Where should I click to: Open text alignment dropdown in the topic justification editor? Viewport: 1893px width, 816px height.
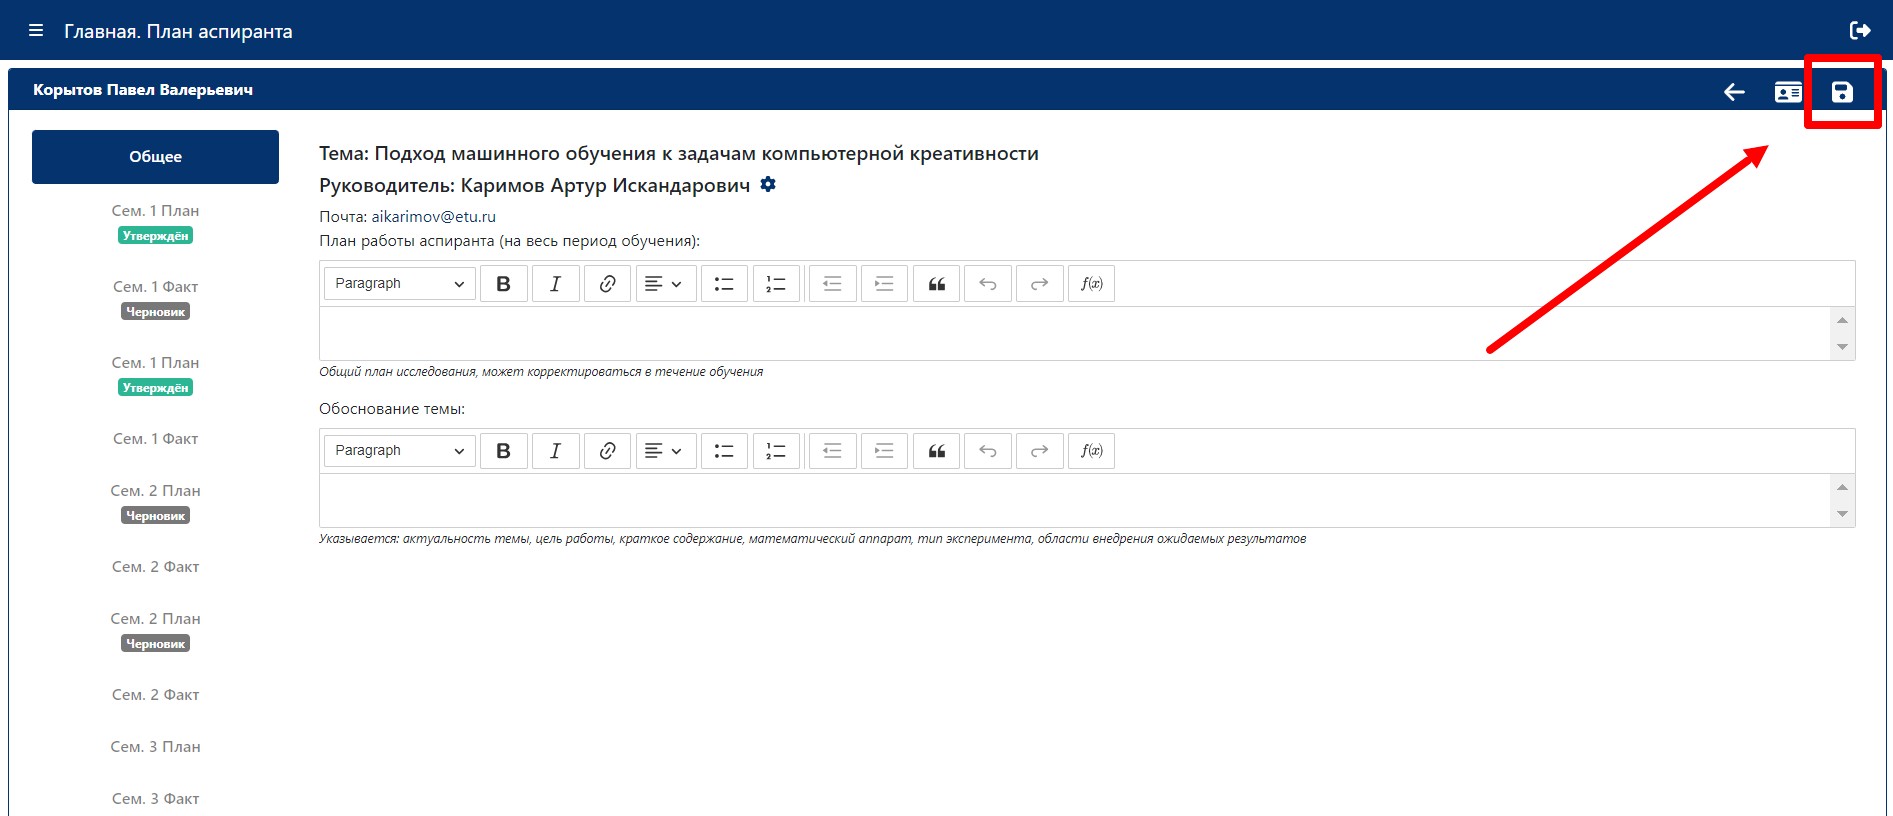click(x=664, y=451)
